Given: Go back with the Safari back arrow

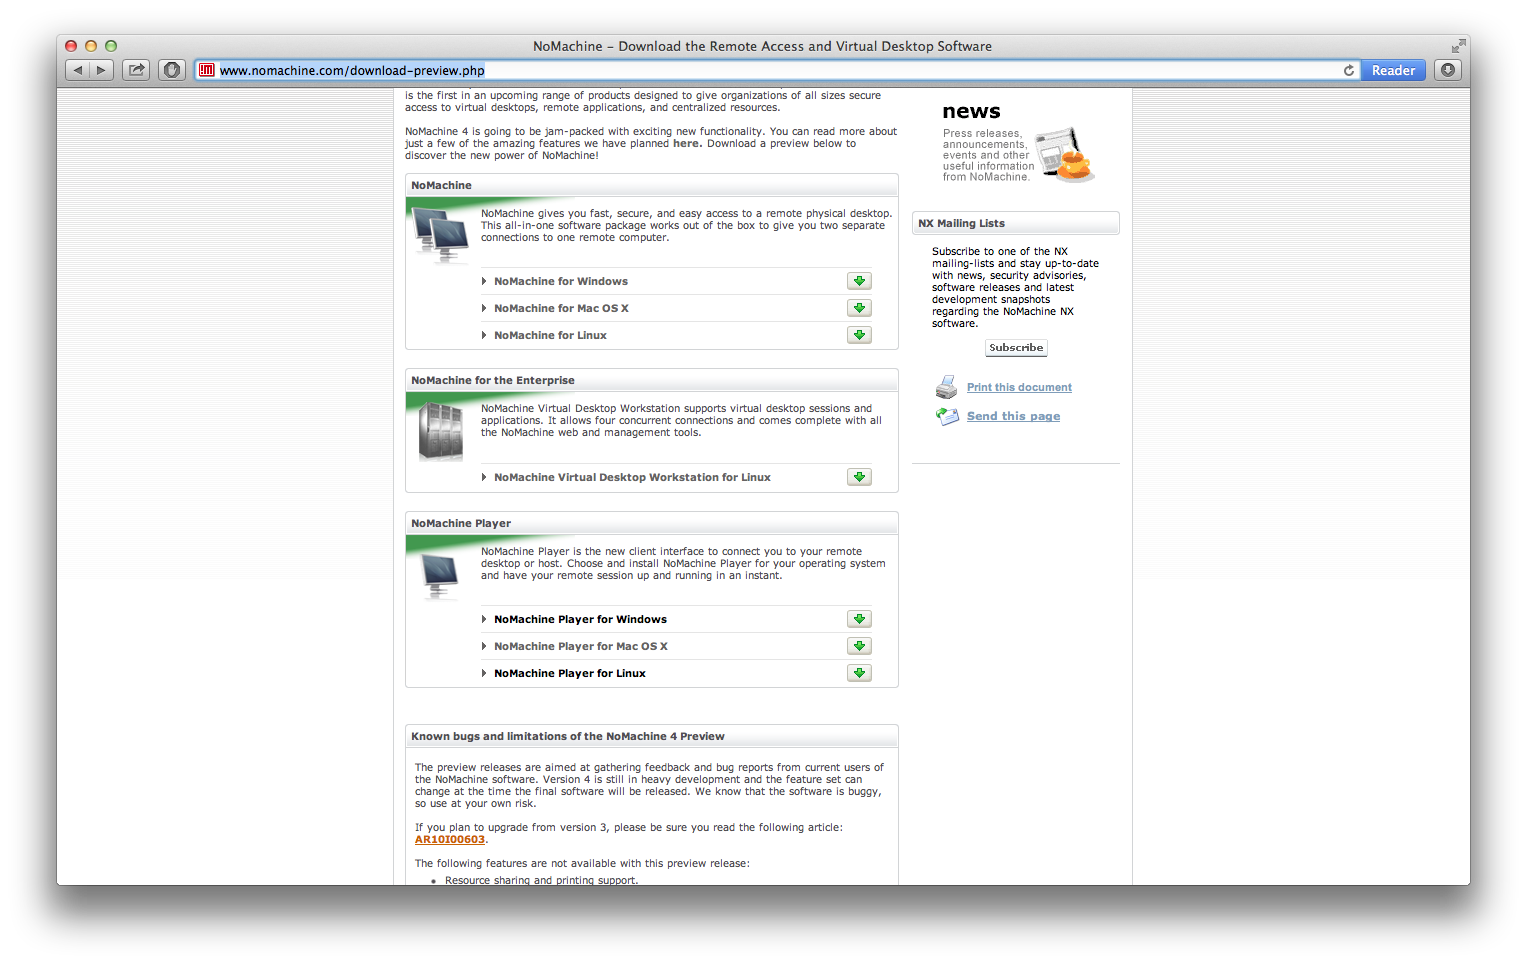Looking at the screenshot, I should pyautogui.click(x=78, y=70).
